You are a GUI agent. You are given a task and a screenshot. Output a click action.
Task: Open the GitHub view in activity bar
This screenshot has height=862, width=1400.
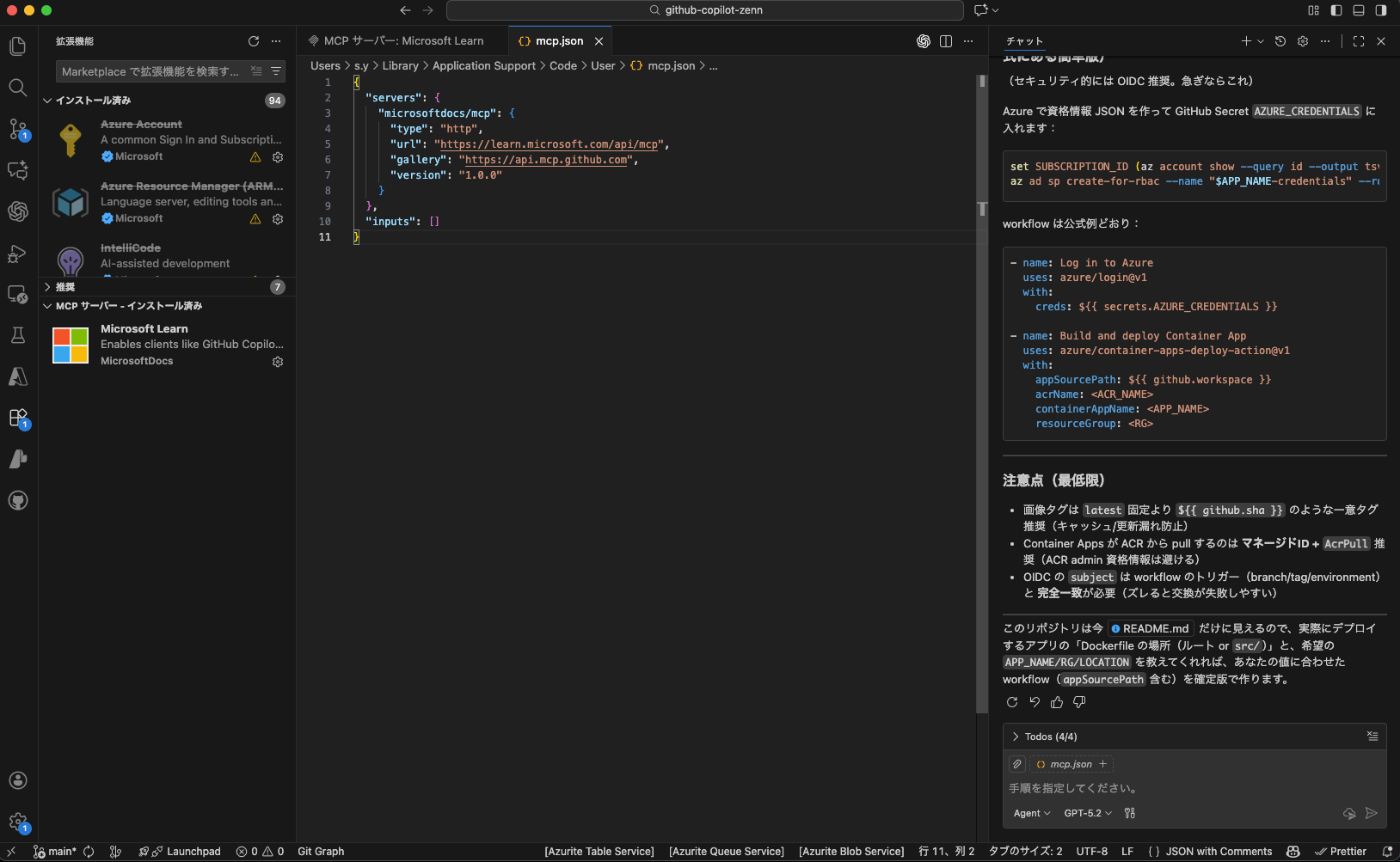coord(18,500)
